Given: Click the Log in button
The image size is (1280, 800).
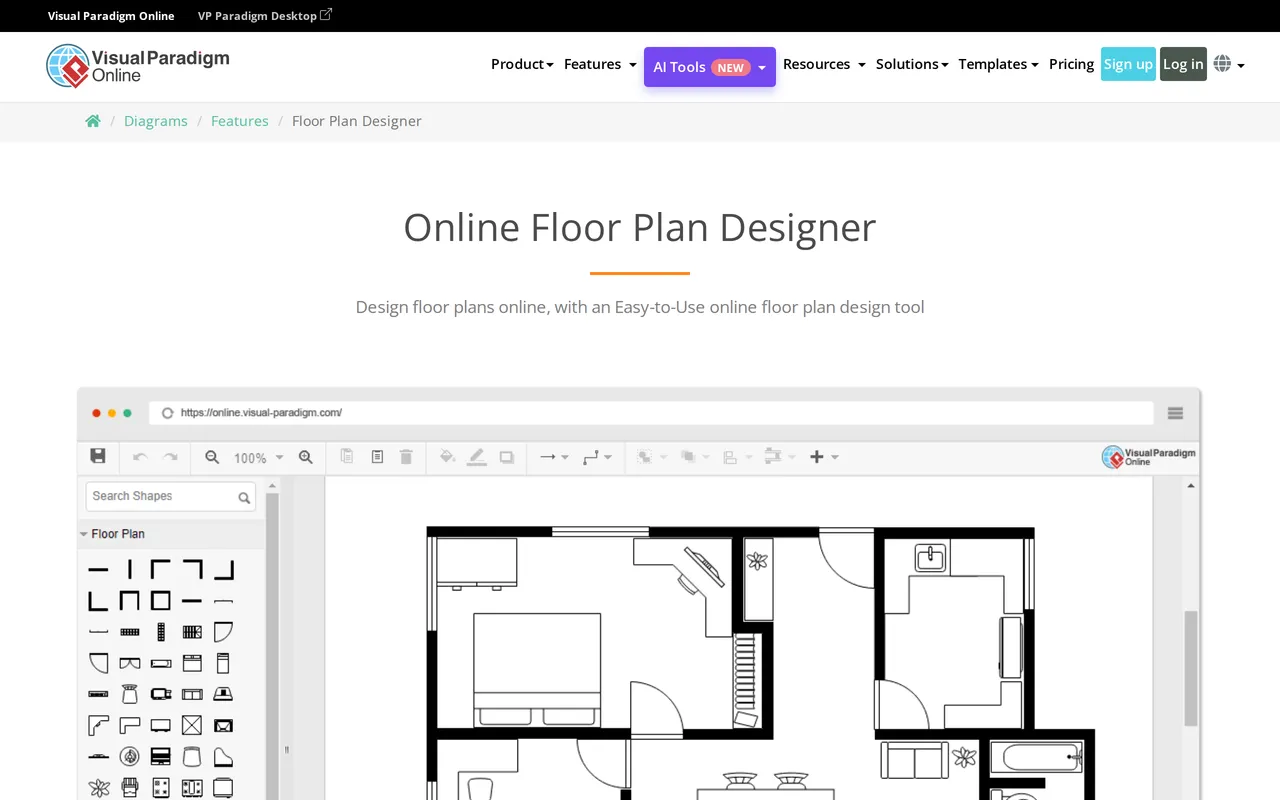Looking at the screenshot, I should [x=1183, y=64].
